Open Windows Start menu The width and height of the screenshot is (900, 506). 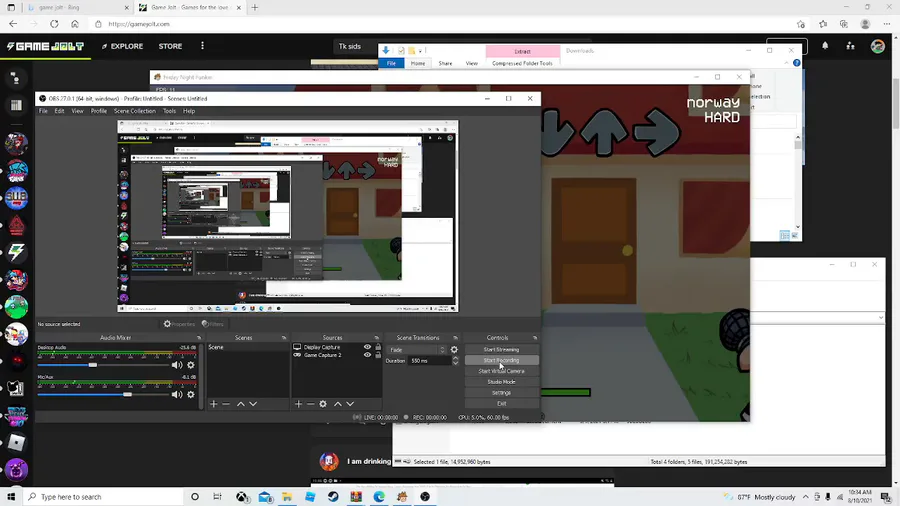coord(11,497)
